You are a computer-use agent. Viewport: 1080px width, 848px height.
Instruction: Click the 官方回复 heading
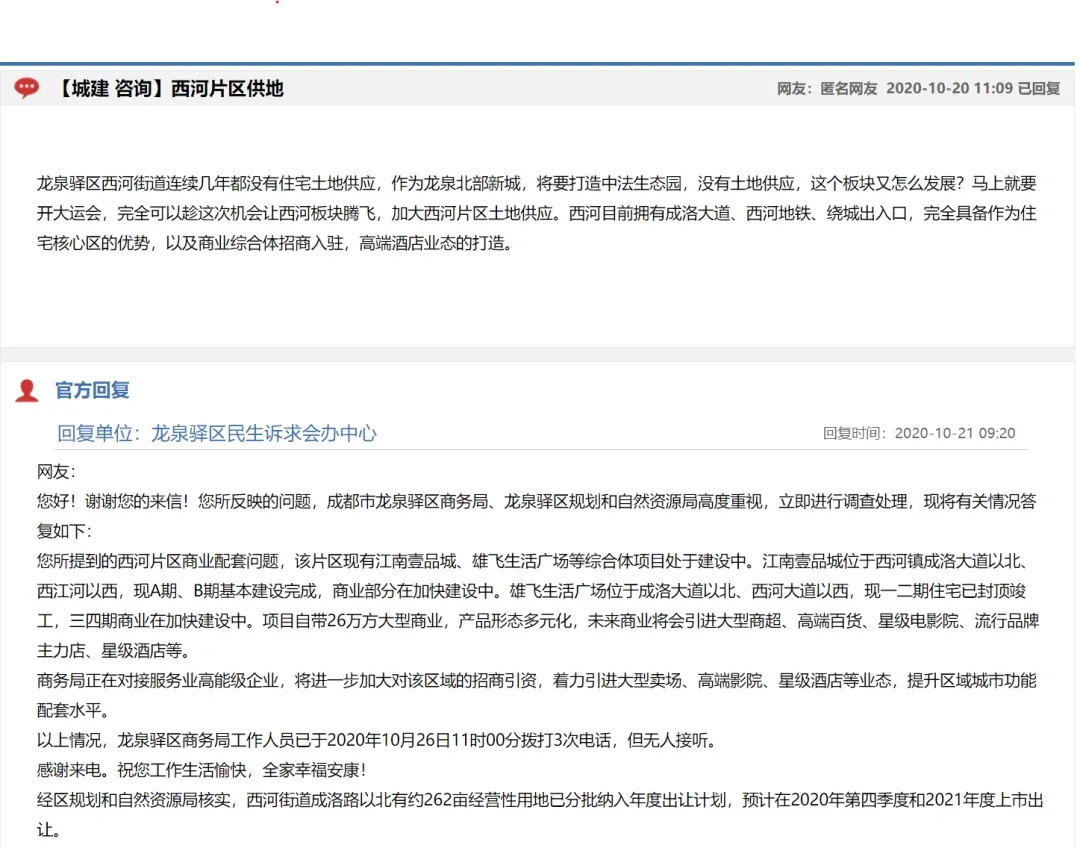click(x=92, y=391)
